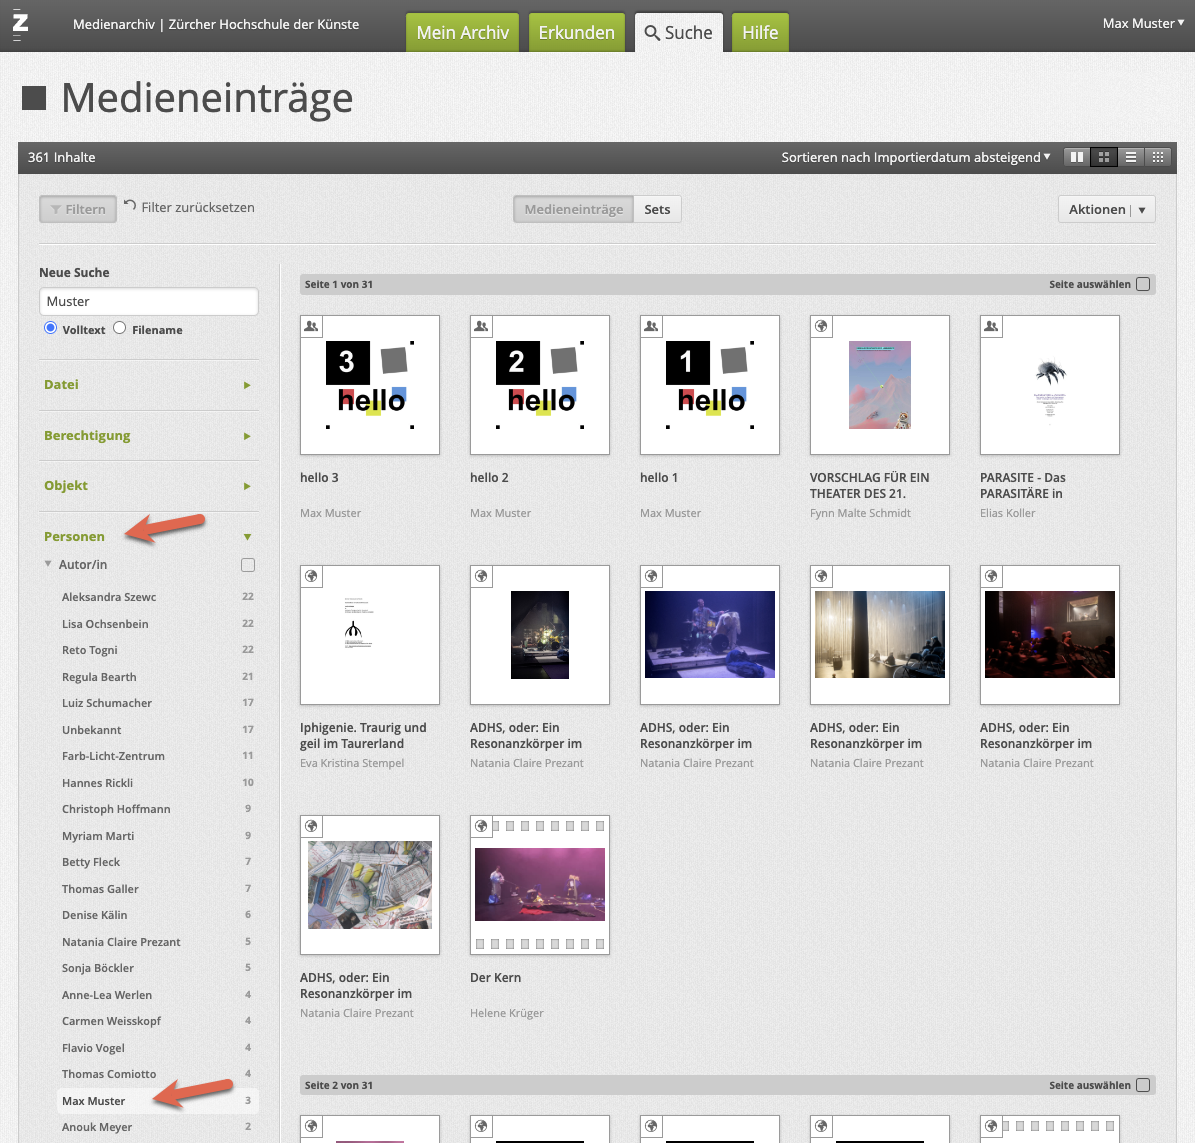Click the group permission icon on hello 3
1195x1143 pixels.
coord(312,326)
